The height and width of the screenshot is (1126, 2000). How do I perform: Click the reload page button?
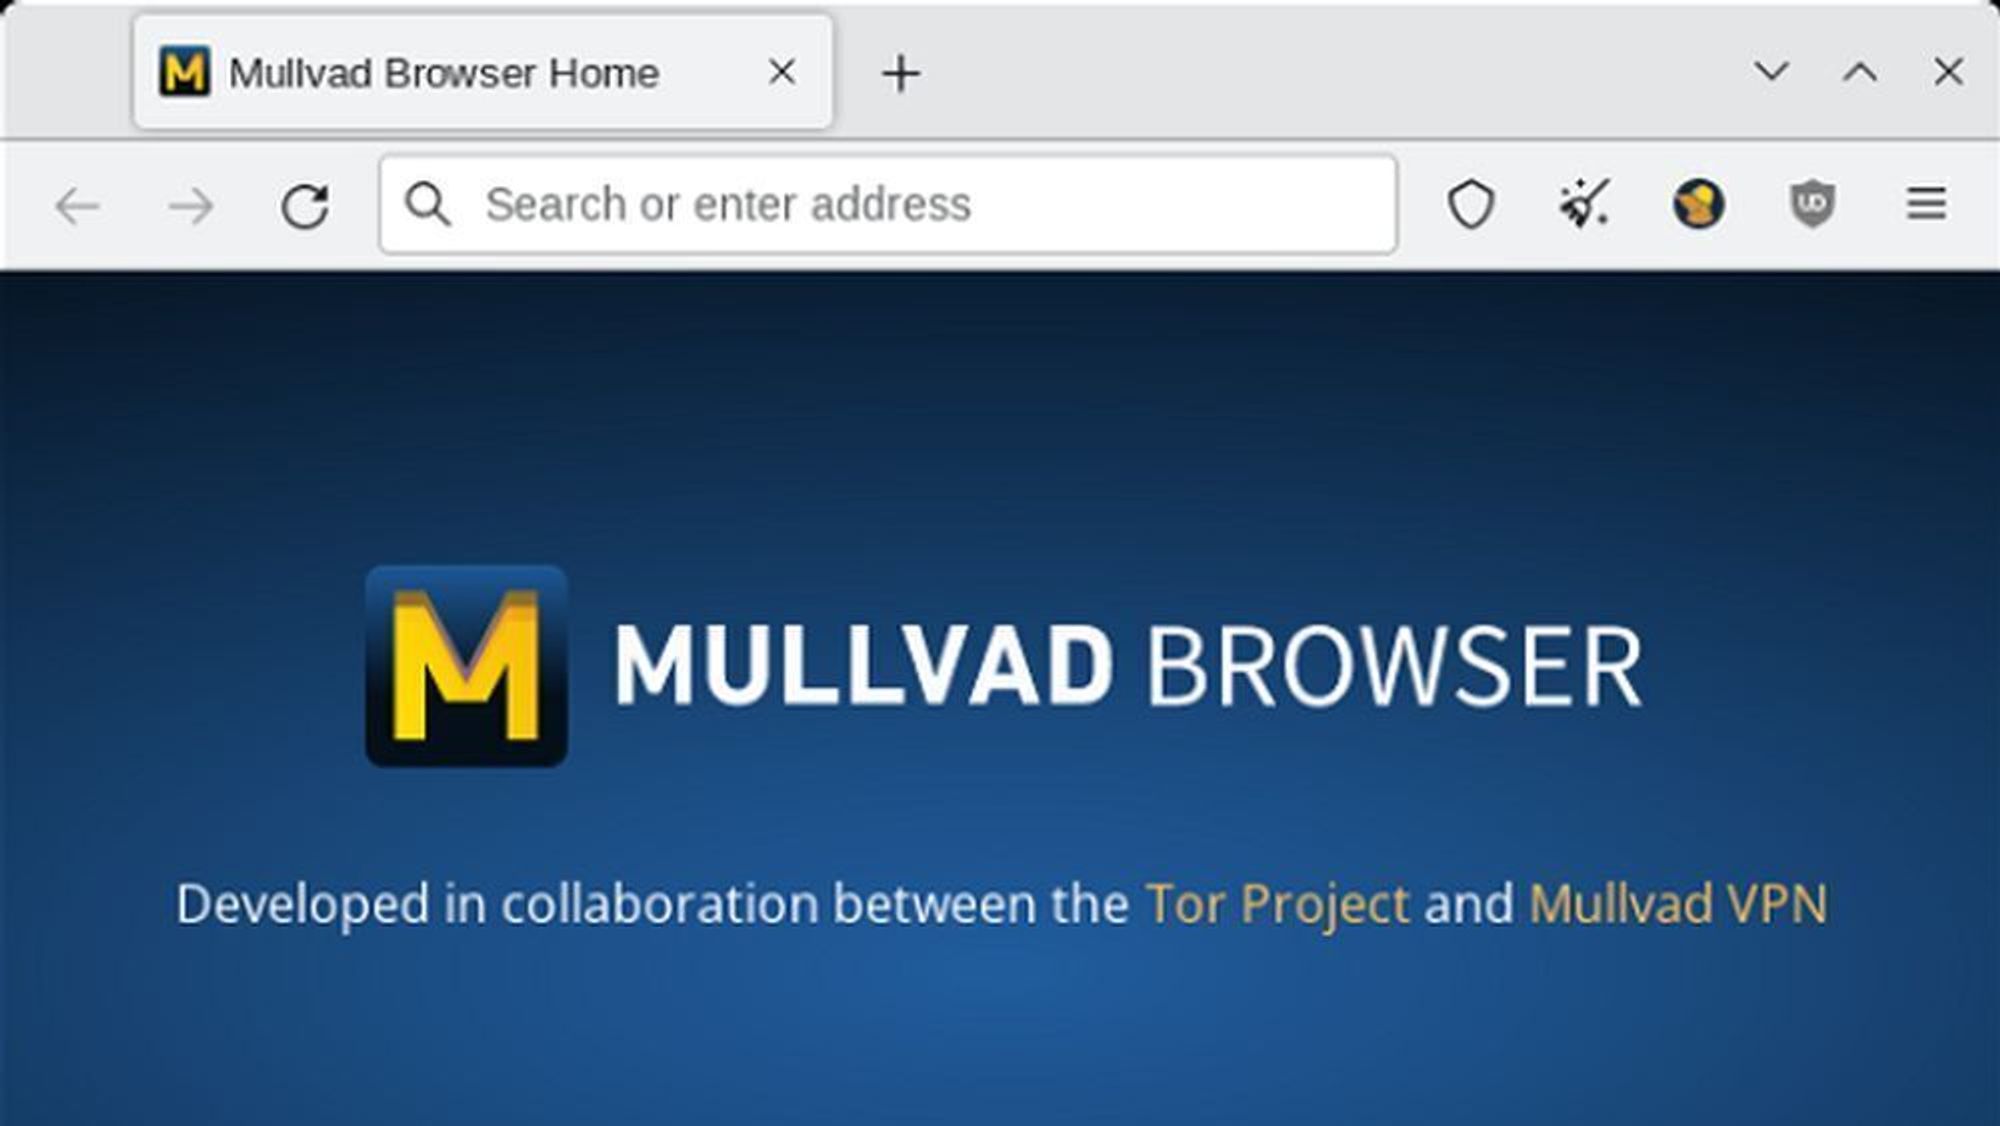pos(309,203)
